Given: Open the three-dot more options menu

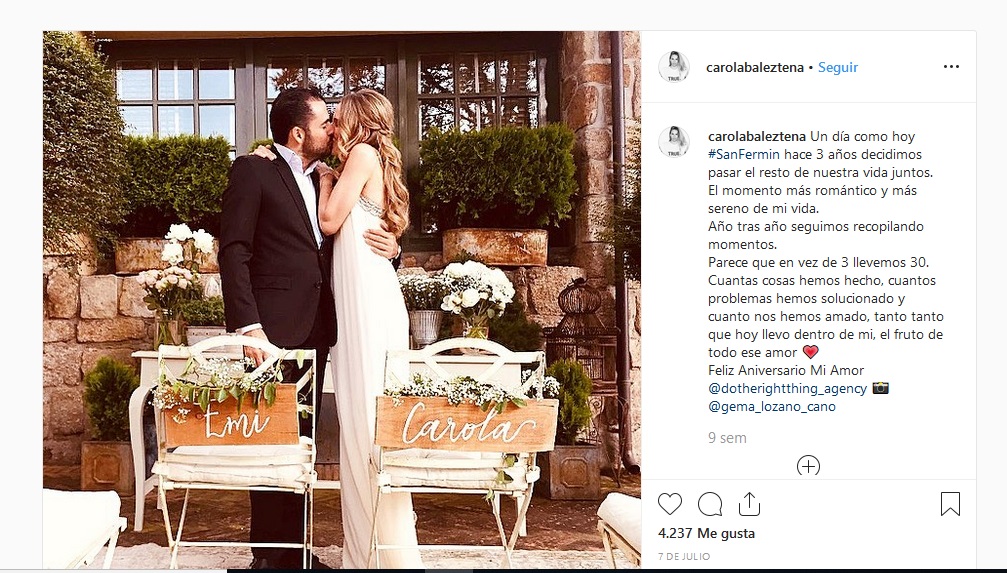Looking at the screenshot, I should click(x=951, y=67).
